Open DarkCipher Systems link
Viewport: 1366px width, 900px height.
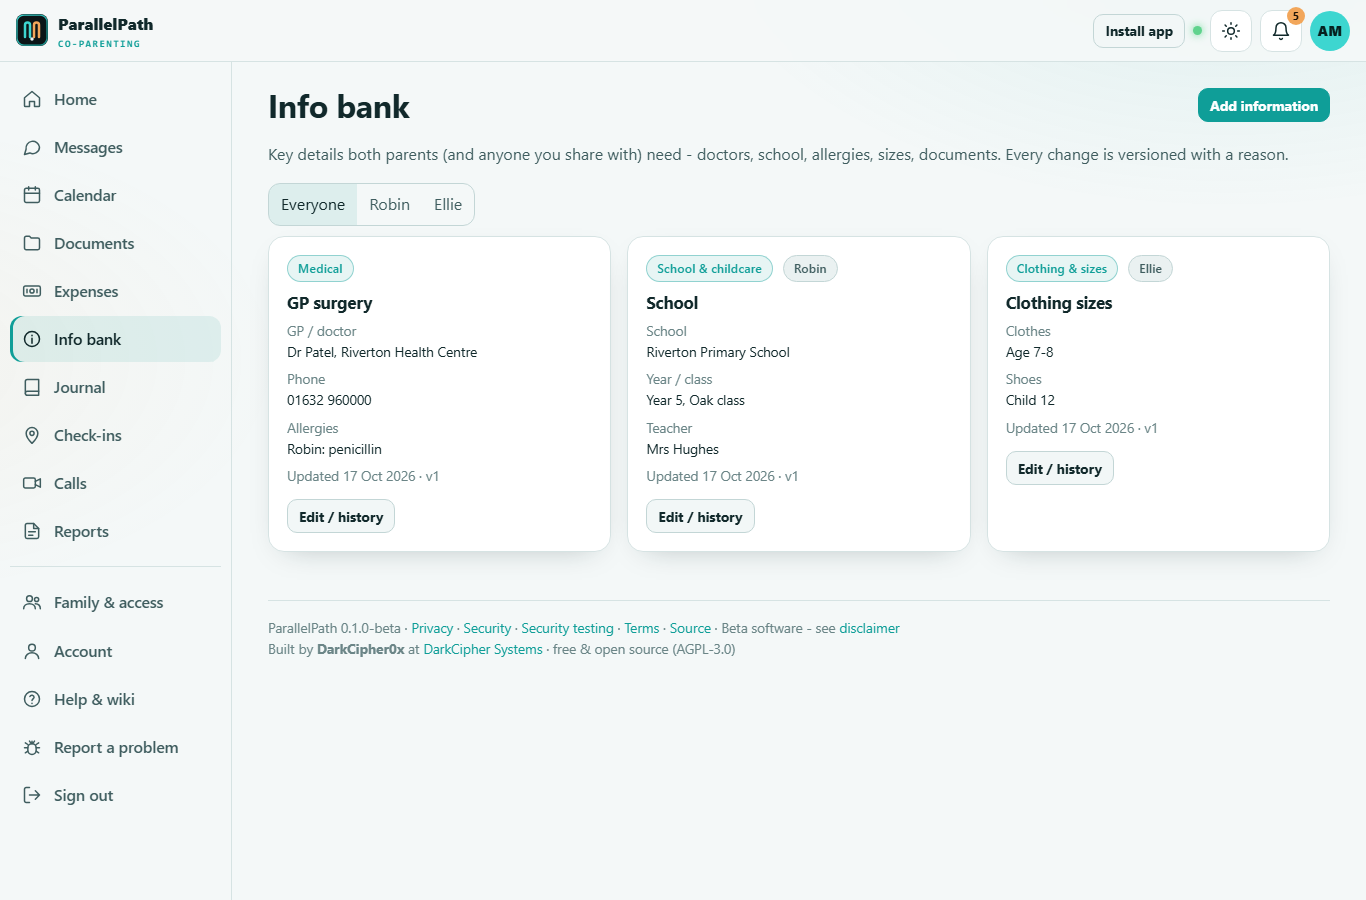[x=483, y=649]
